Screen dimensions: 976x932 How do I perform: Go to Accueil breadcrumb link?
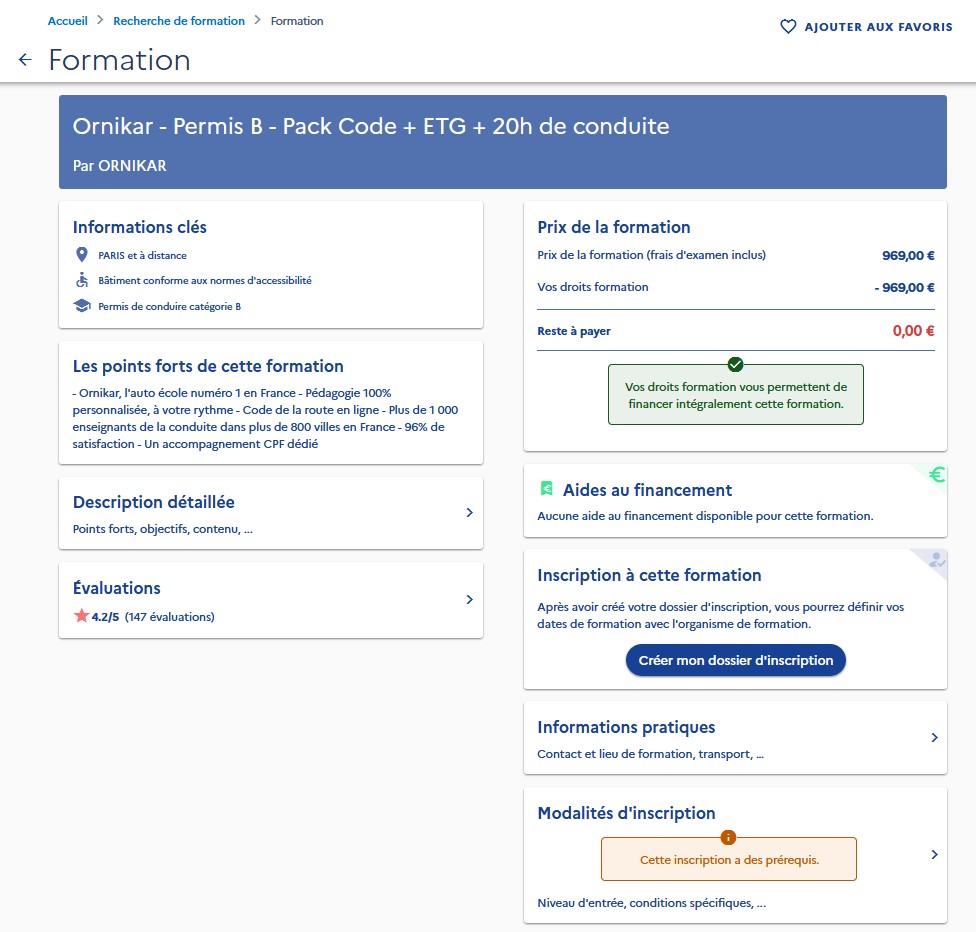(67, 21)
